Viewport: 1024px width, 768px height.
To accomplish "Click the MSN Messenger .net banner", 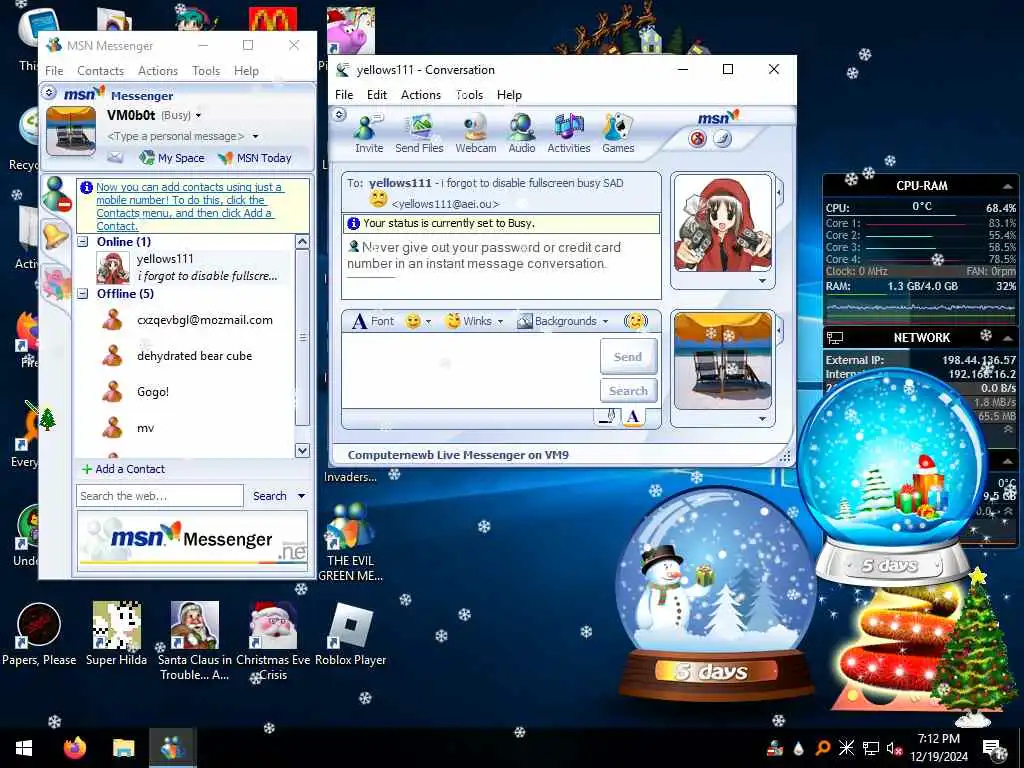I will point(193,539).
